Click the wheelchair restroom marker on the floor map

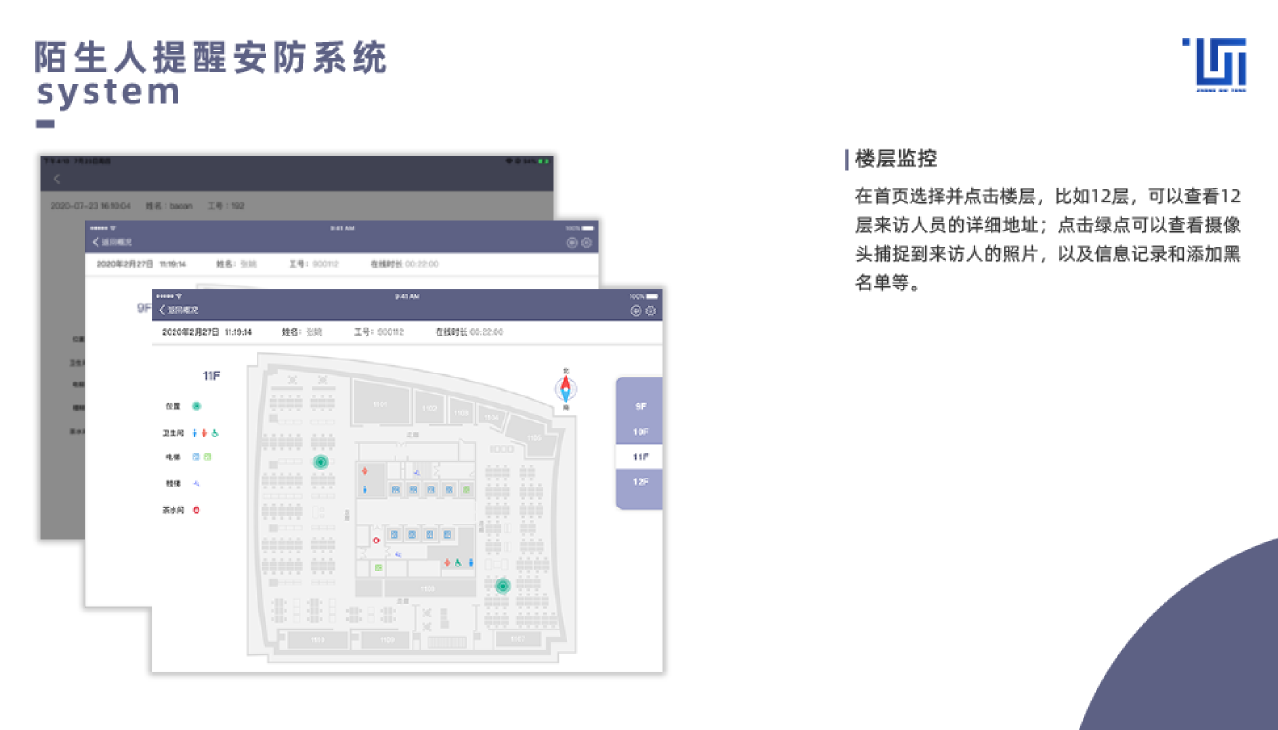tap(459, 563)
